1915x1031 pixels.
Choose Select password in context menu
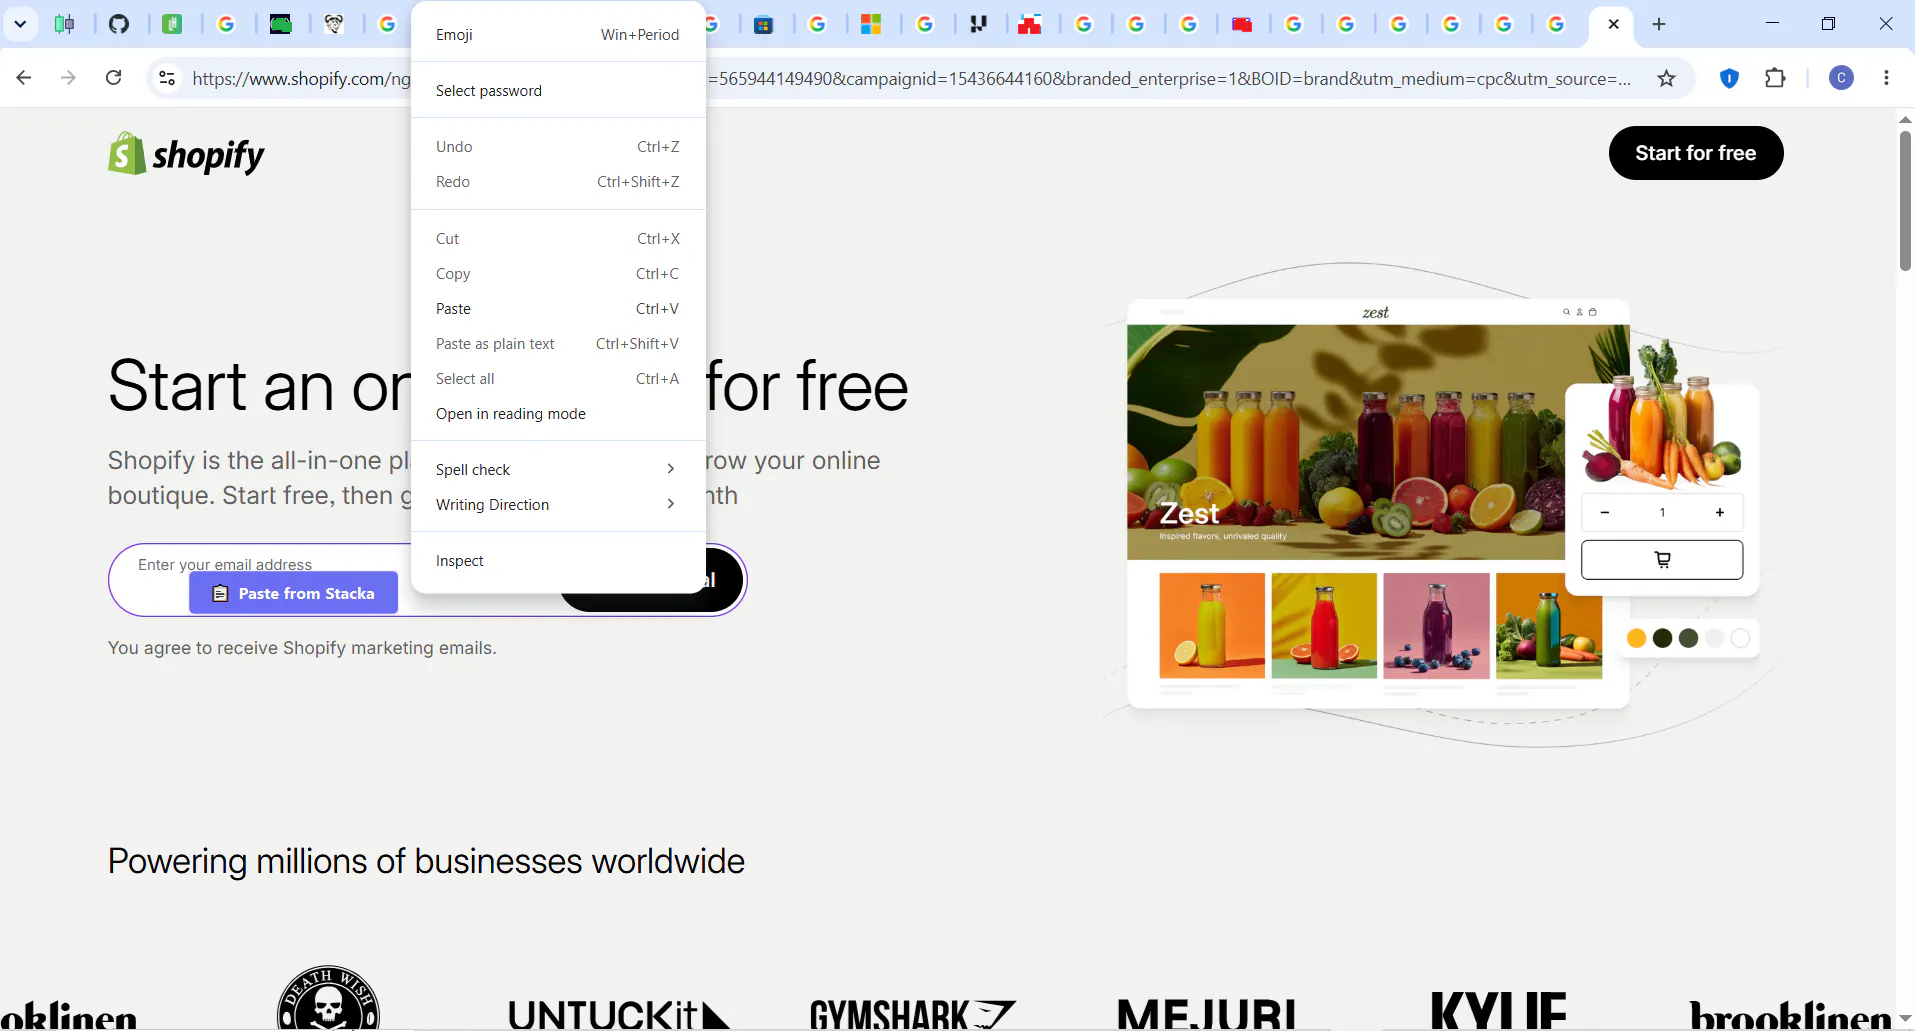pos(558,91)
